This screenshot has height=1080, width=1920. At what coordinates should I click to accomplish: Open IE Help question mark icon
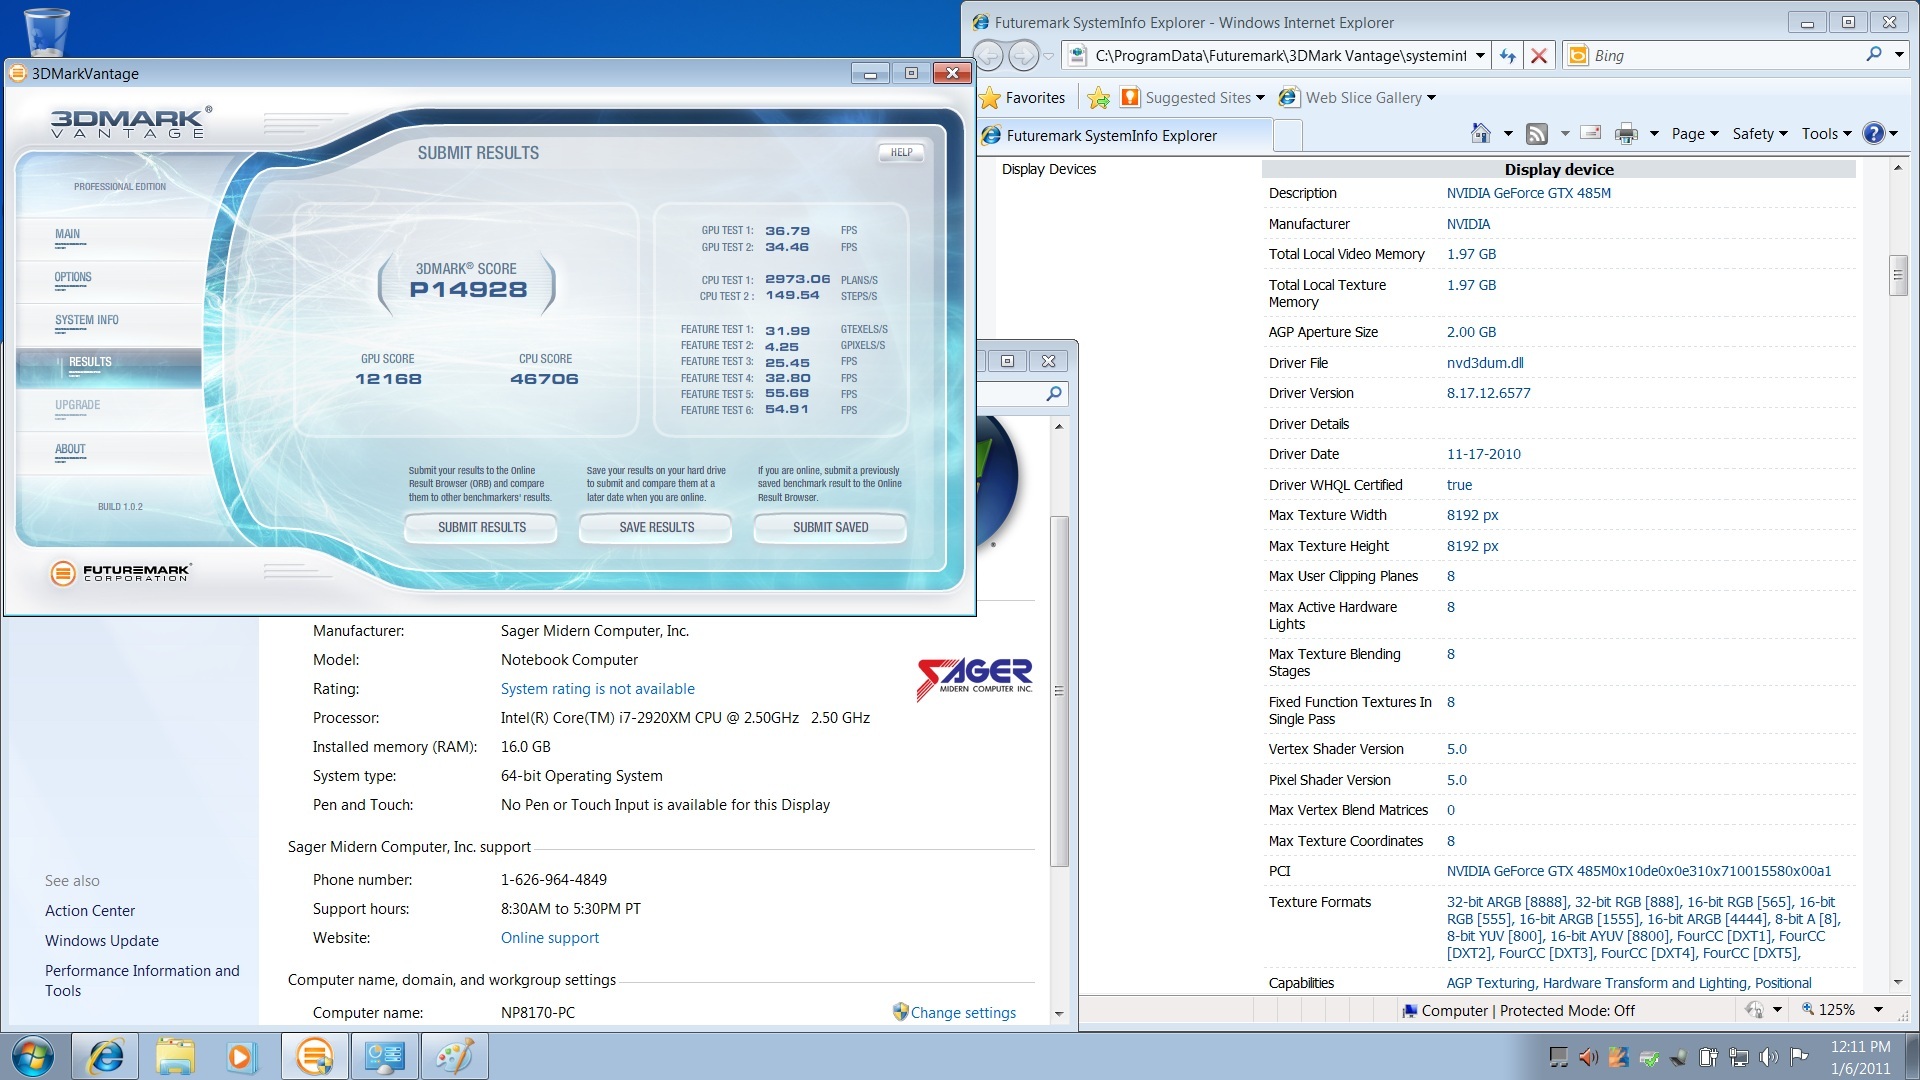point(1874,133)
